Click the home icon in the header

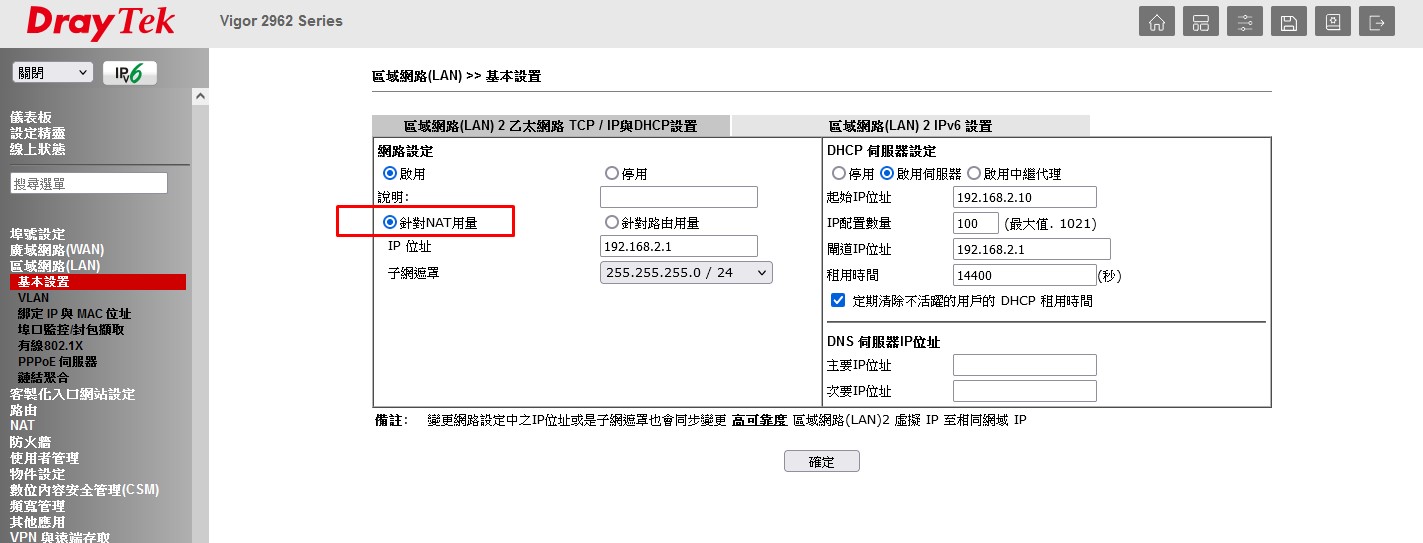[x=1157, y=22]
